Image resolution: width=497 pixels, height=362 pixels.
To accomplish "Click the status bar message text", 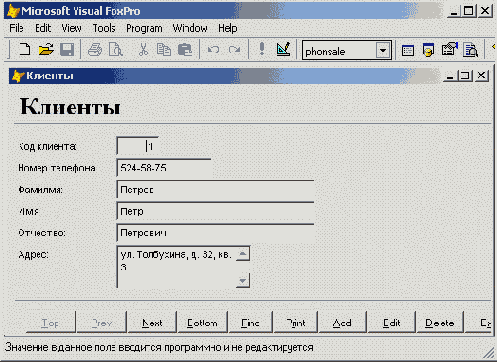I will pos(159,347).
